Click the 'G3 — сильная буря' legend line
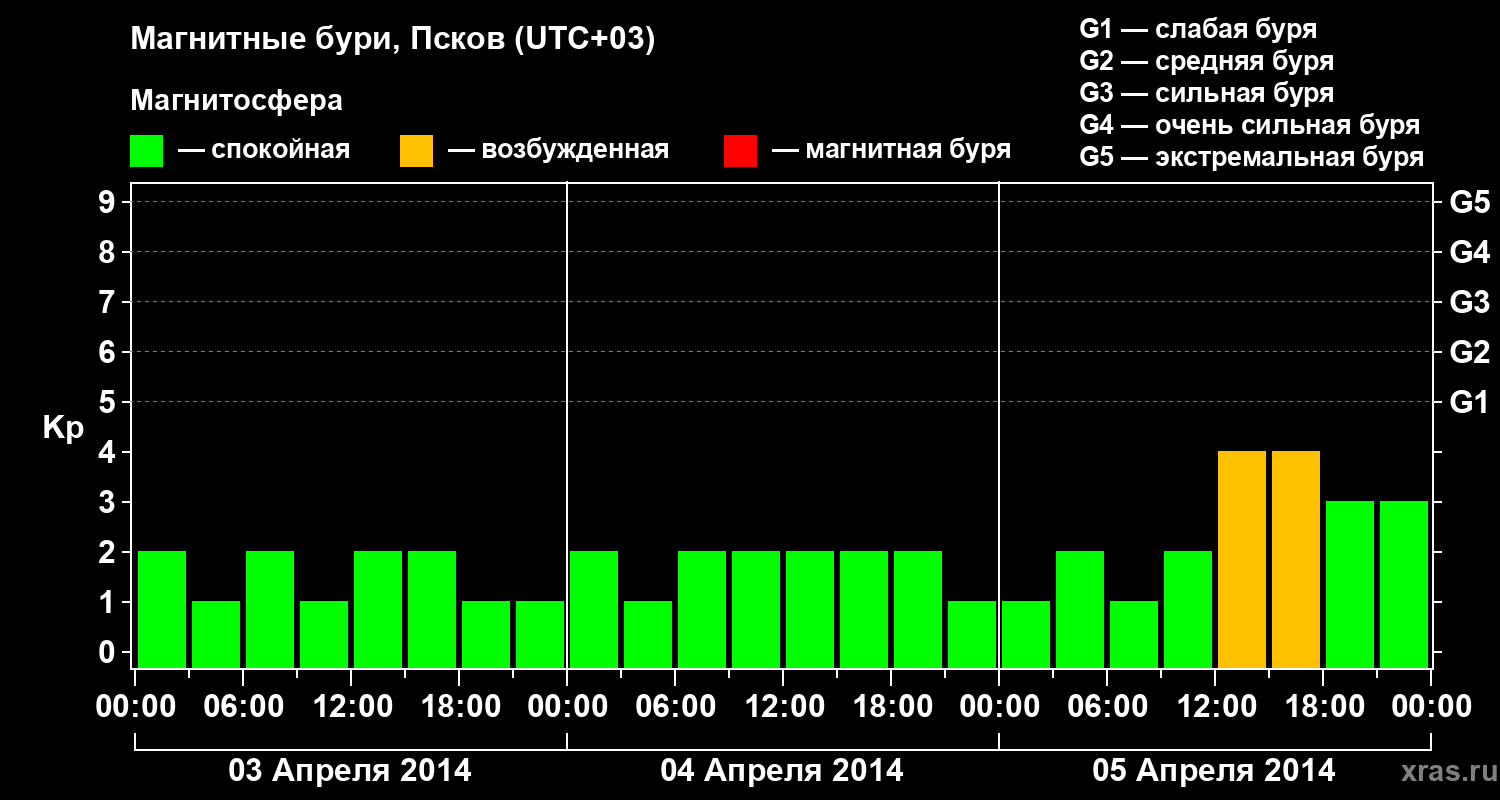This screenshot has height=800, width=1500. [x=1206, y=93]
